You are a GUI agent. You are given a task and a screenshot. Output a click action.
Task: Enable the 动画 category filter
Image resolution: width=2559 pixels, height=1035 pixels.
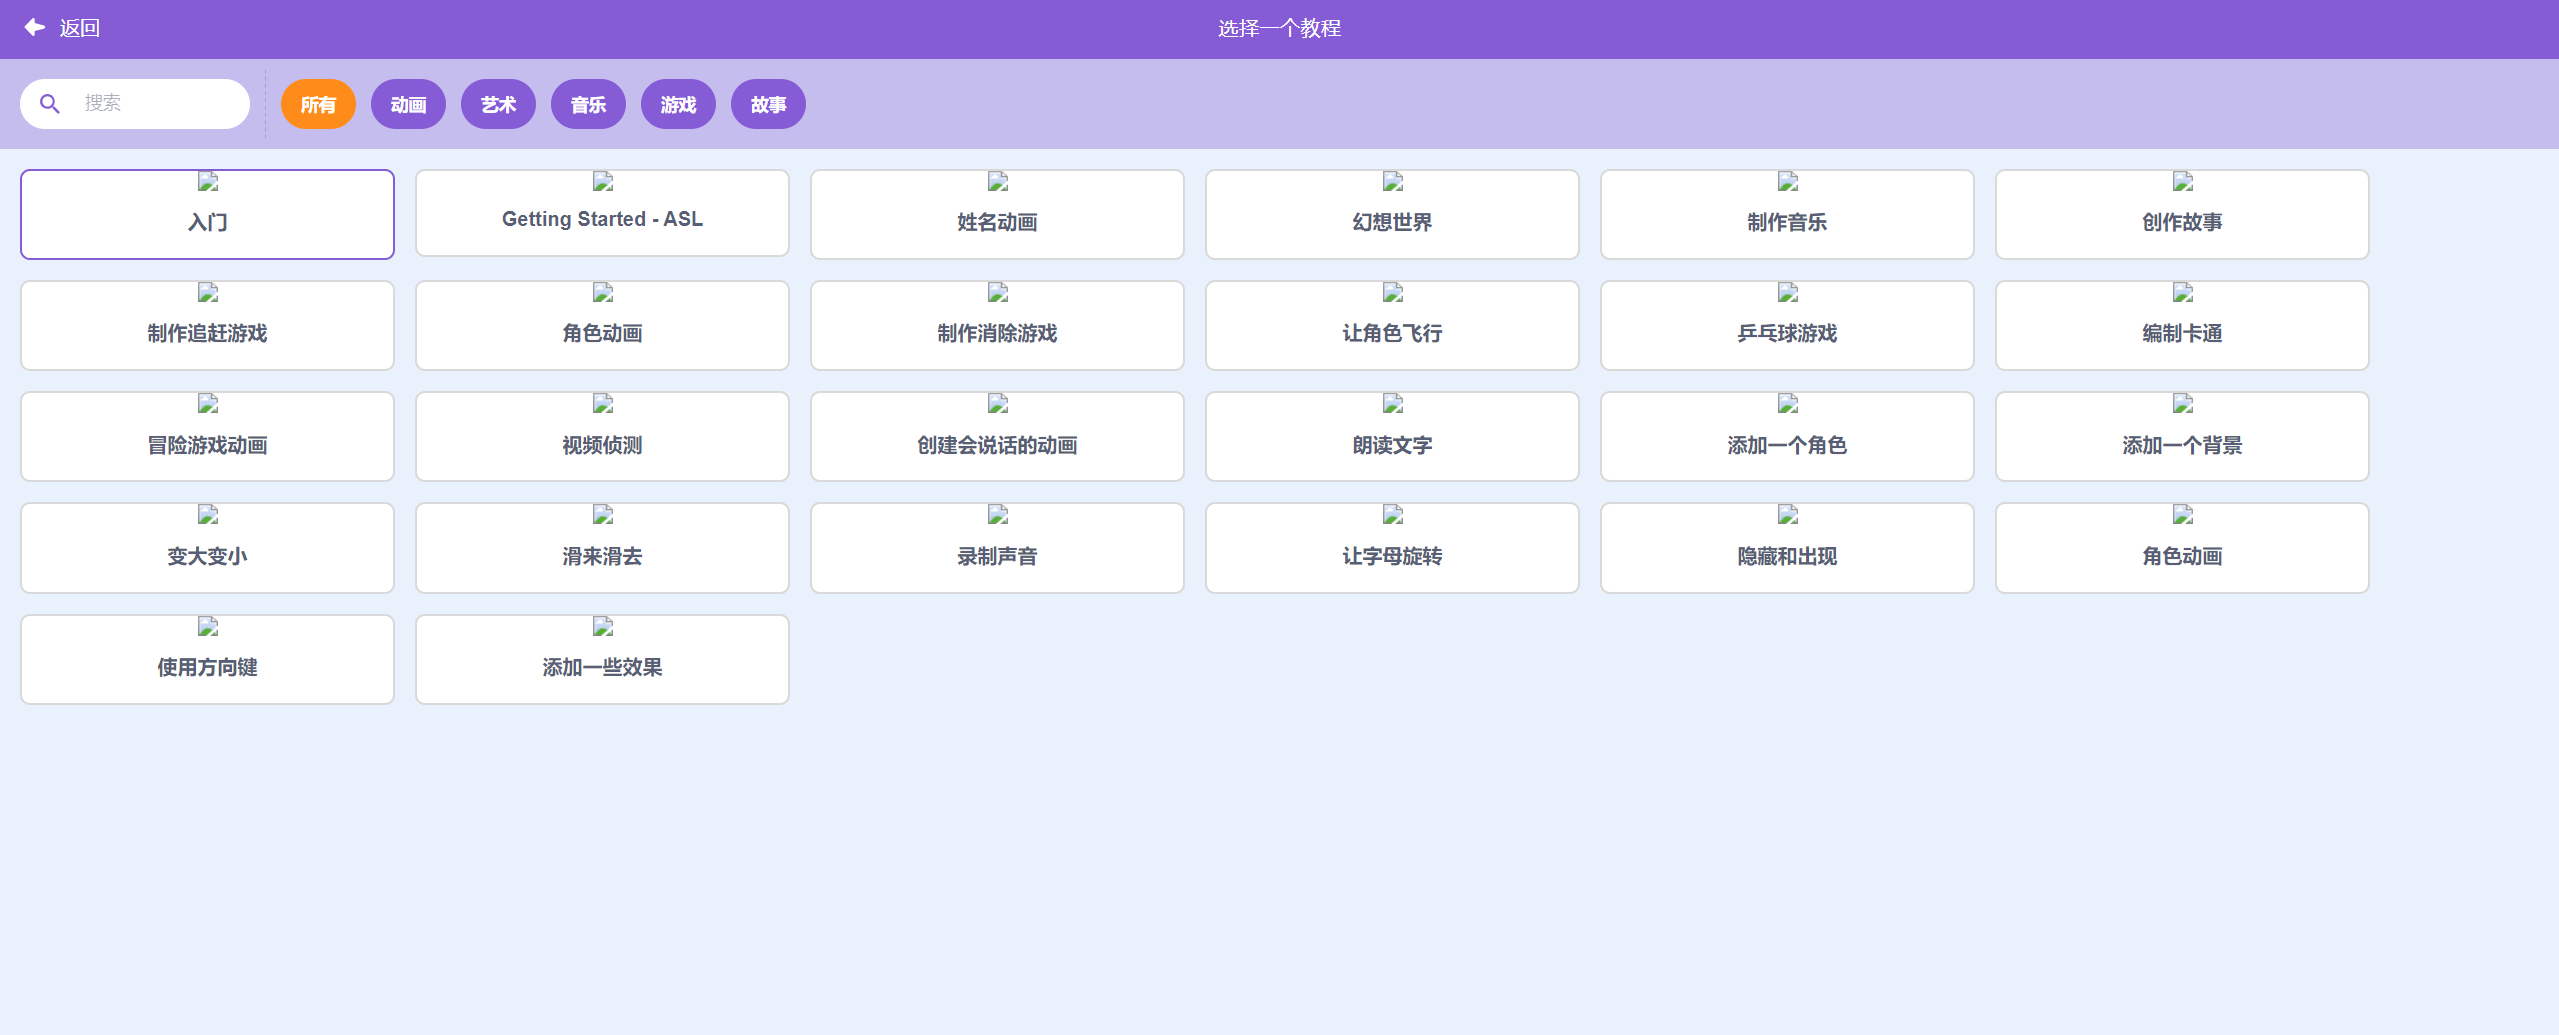pyautogui.click(x=408, y=103)
